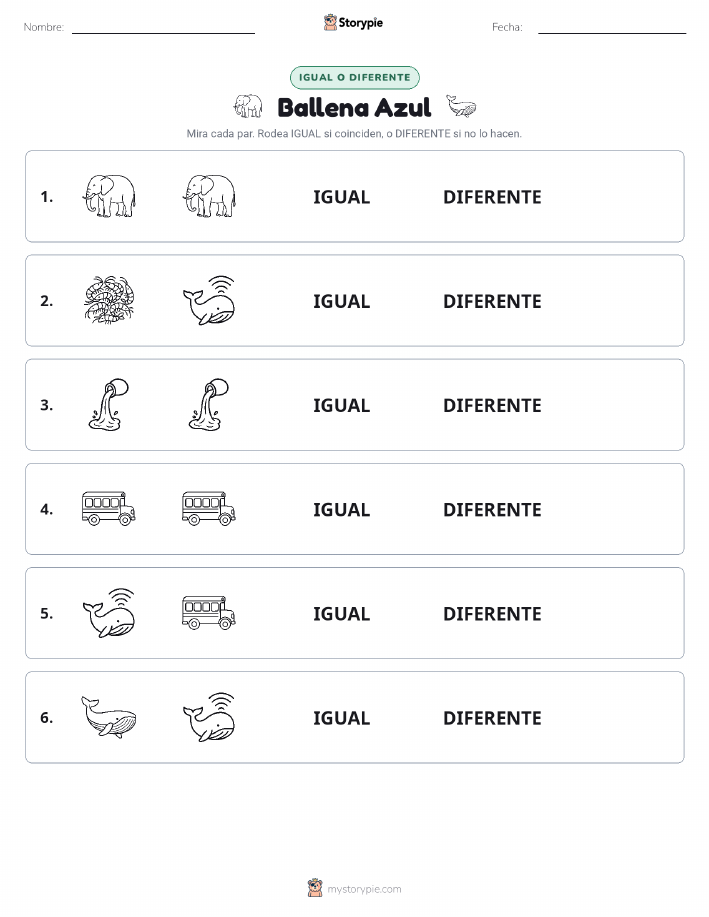Click the second school bus in row 4
This screenshot has height=917, width=709.
[209, 508]
